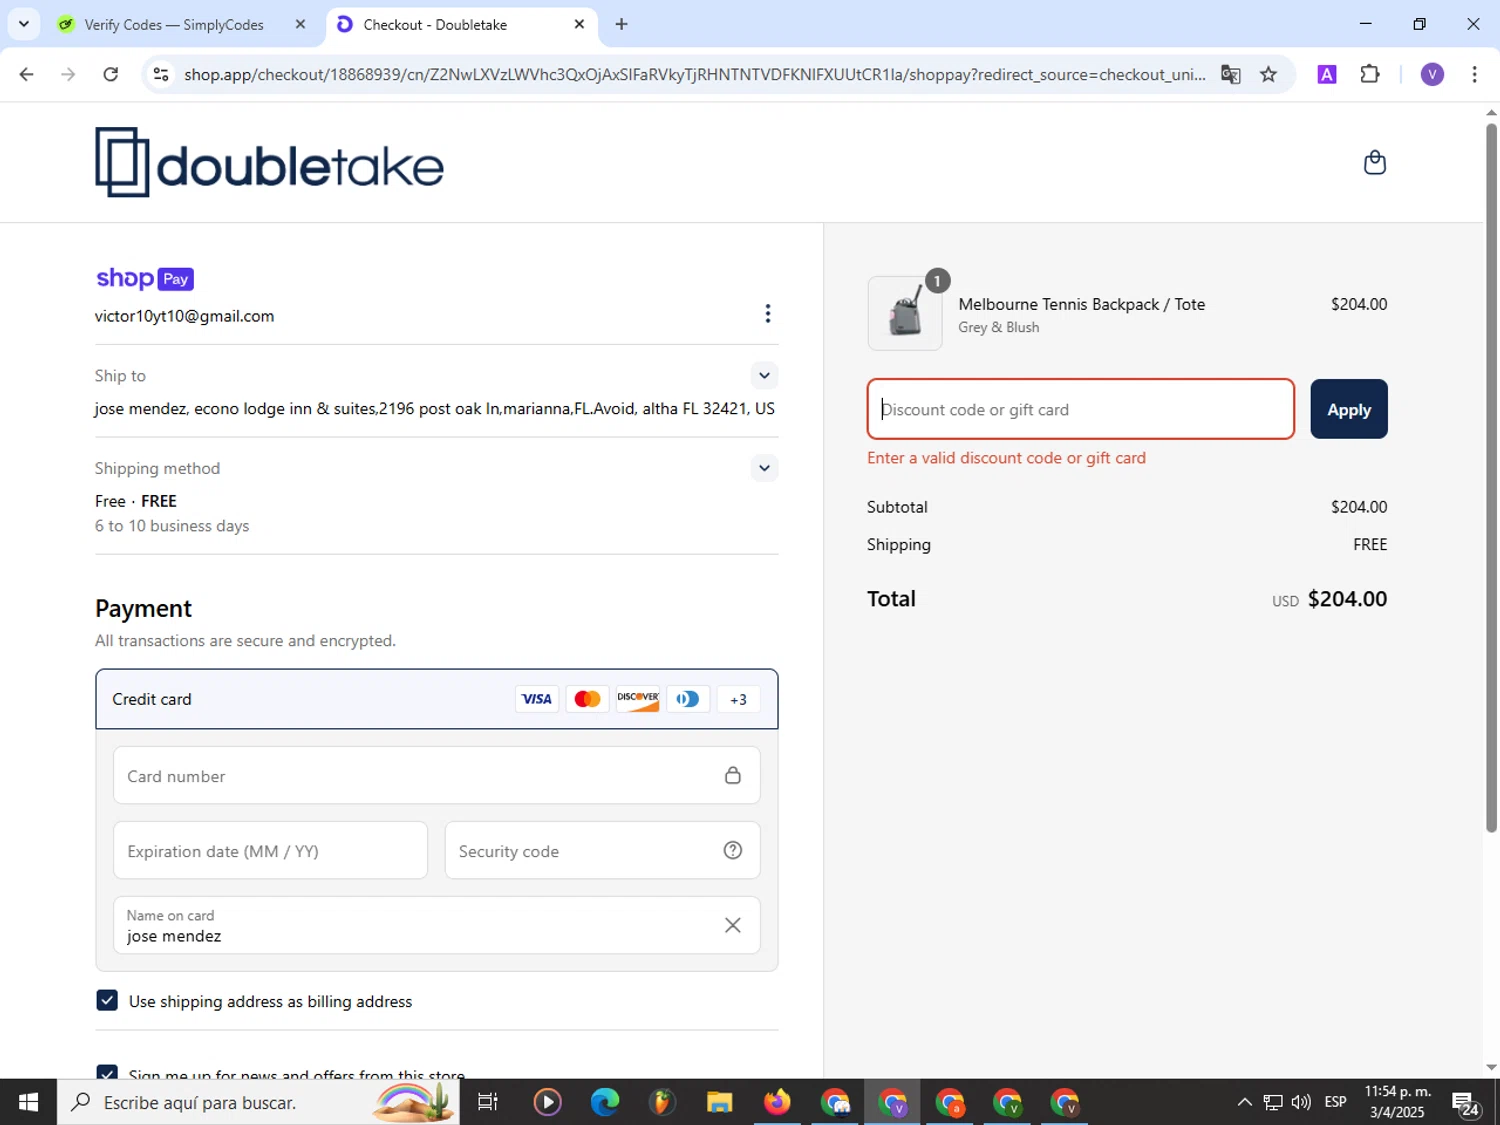Select the Discover card icon
Image resolution: width=1500 pixels, height=1125 pixels.
[638, 699]
